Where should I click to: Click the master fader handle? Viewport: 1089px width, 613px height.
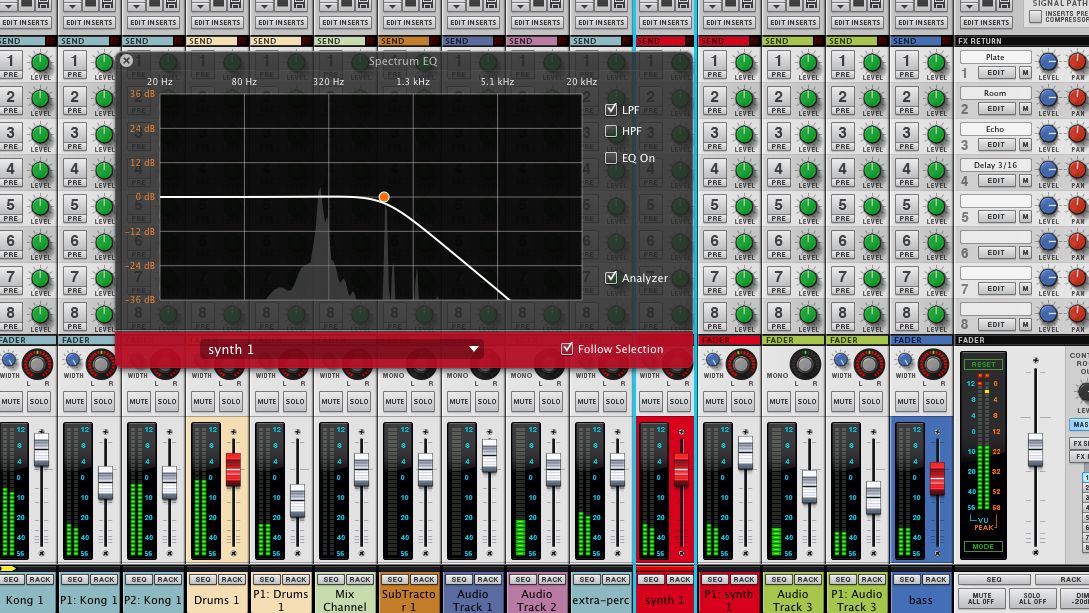click(x=1036, y=449)
